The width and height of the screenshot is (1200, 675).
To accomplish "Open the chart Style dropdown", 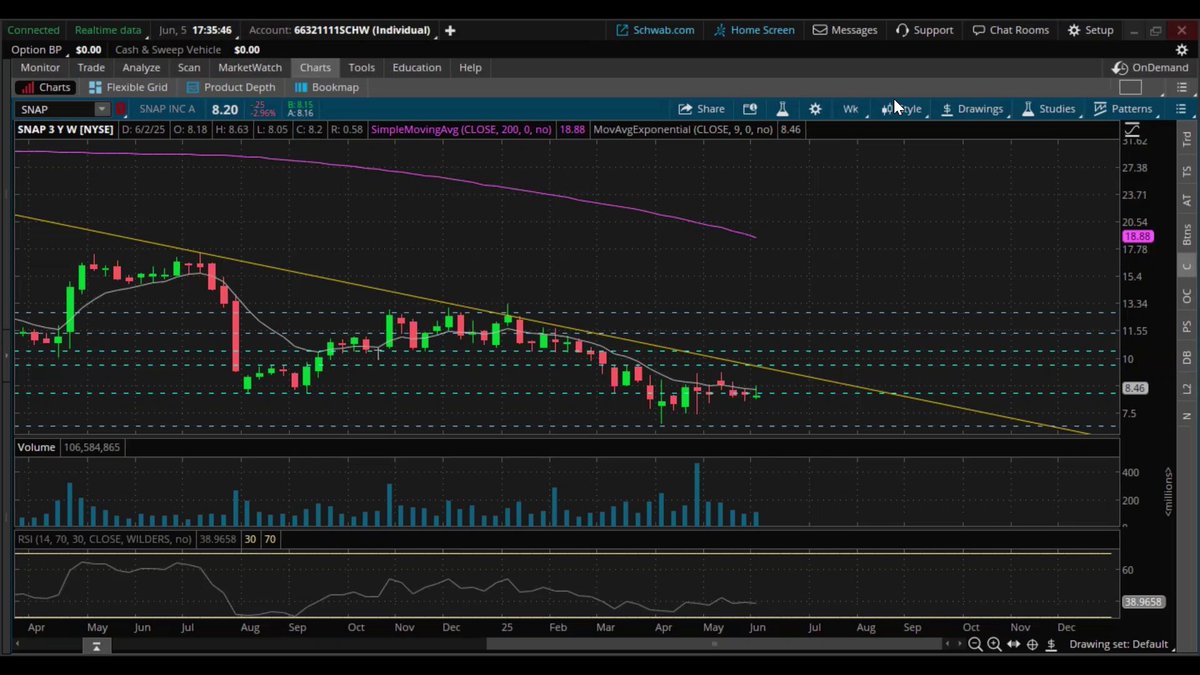I will pyautogui.click(x=902, y=109).
